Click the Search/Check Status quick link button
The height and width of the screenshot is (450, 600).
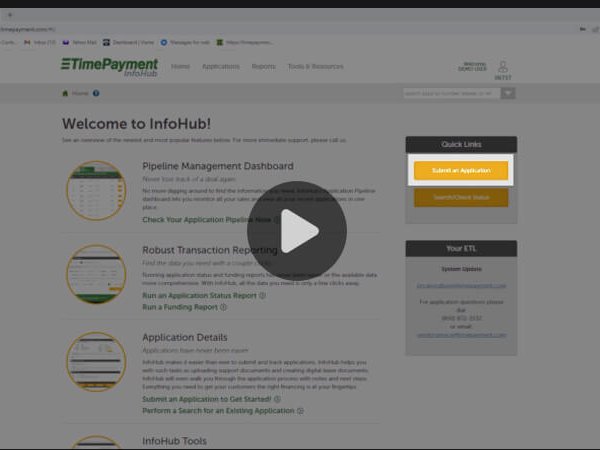461,197
